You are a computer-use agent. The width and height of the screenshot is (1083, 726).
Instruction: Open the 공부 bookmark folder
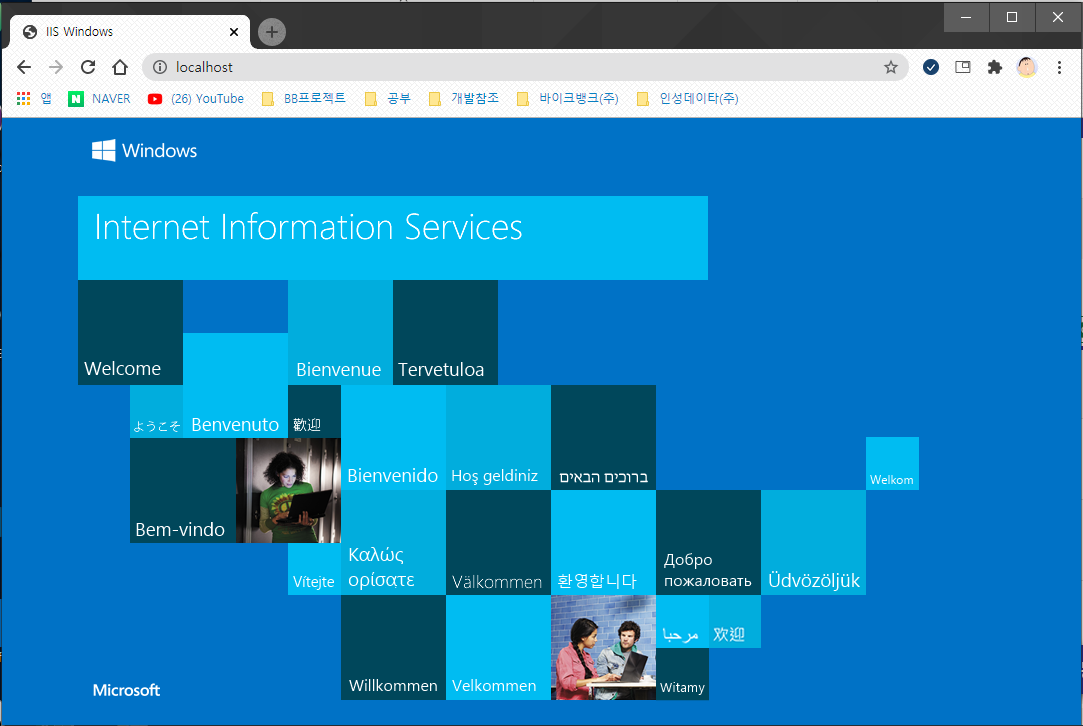(x=387, y=99)
